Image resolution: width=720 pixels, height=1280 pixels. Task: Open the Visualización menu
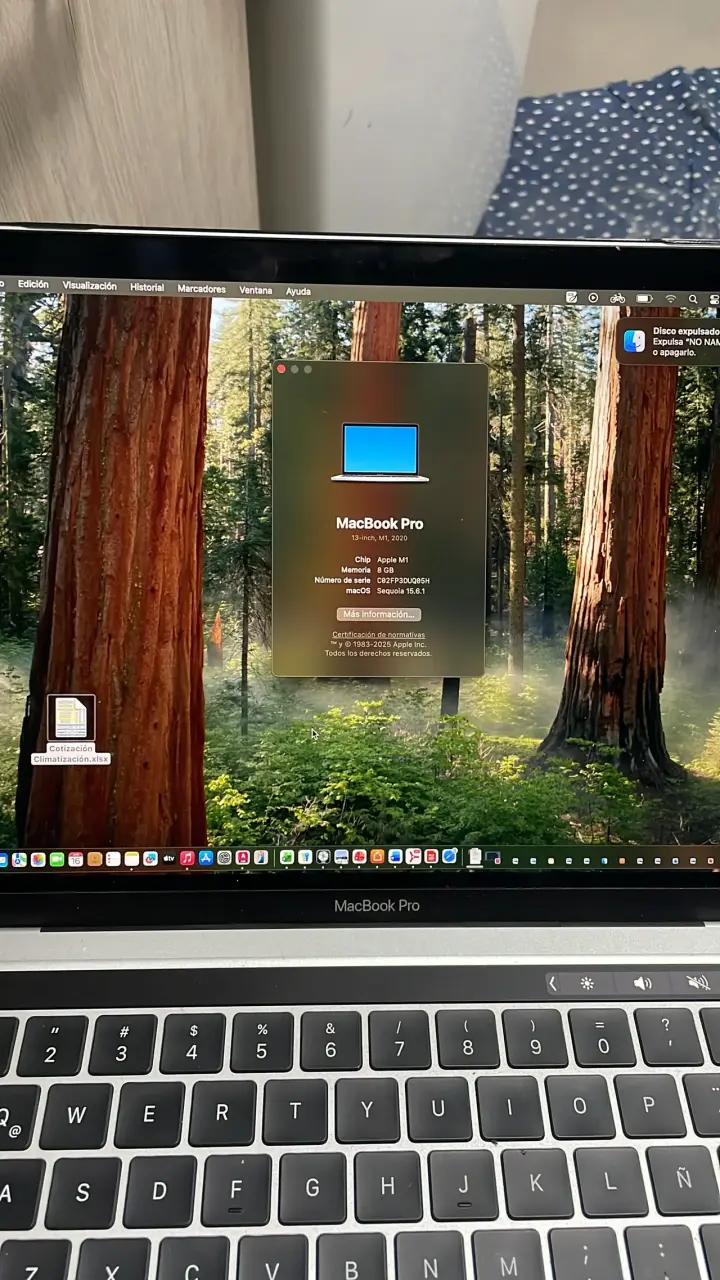(x=90, y=285)
